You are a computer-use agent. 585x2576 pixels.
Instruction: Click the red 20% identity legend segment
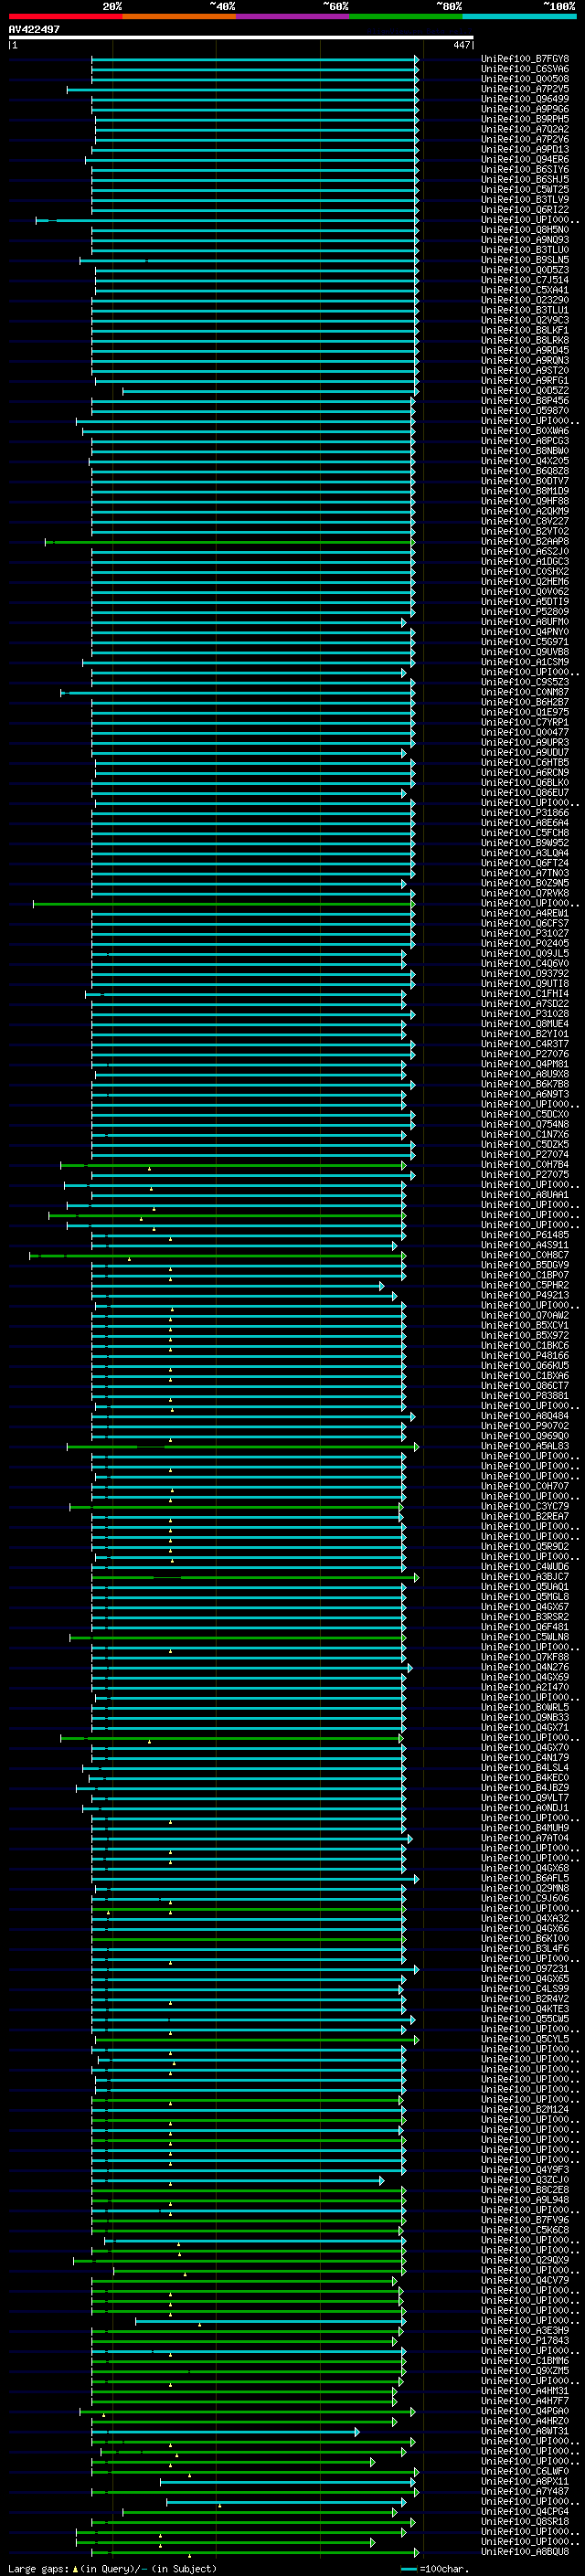click(x=66, y=16)
